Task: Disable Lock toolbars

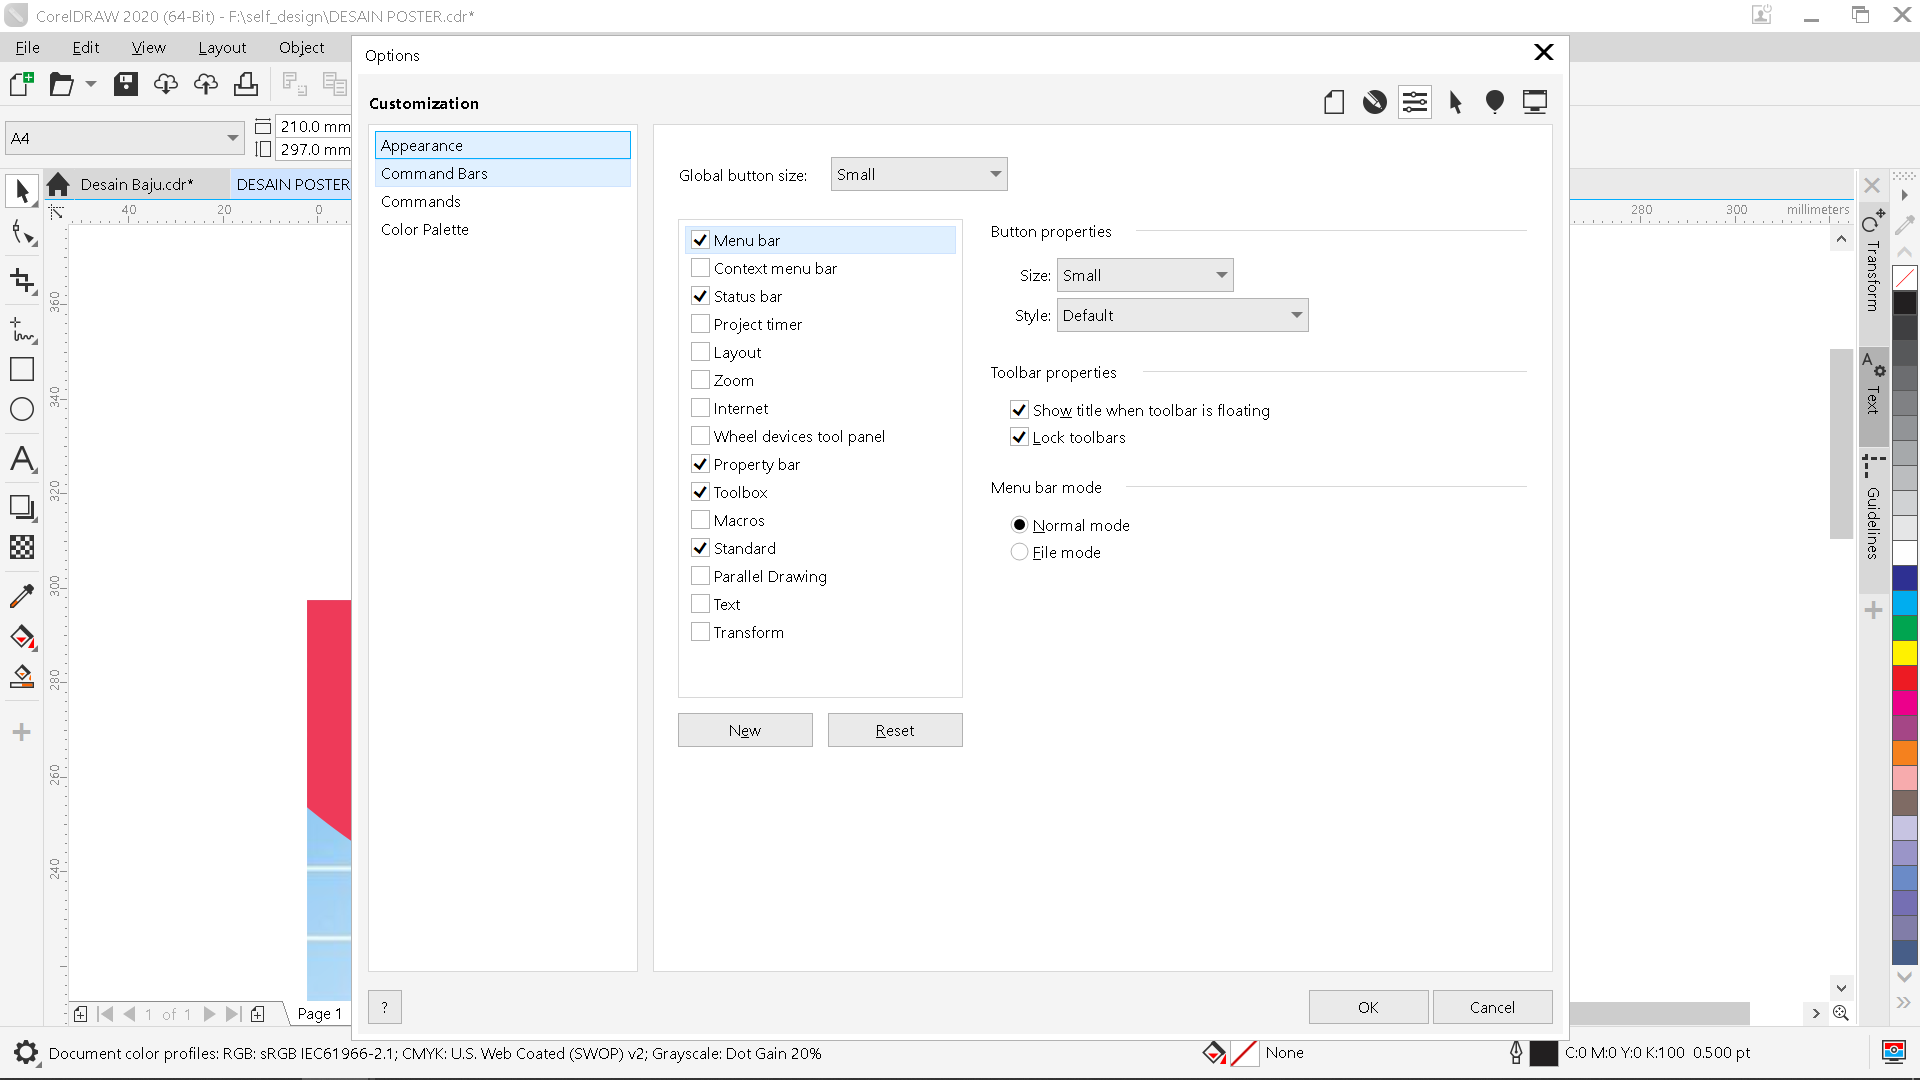Action: 1019,437
